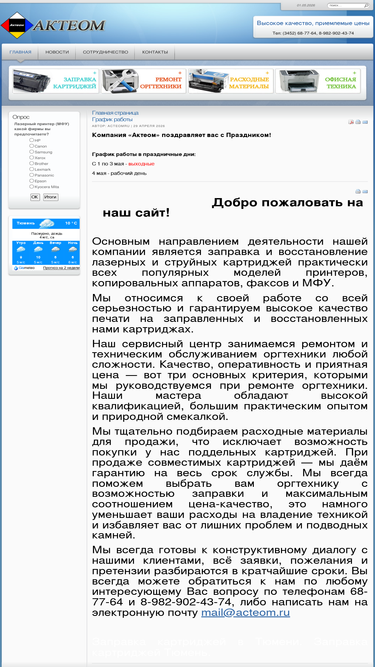Select HP in the poll

click(31, 140)
